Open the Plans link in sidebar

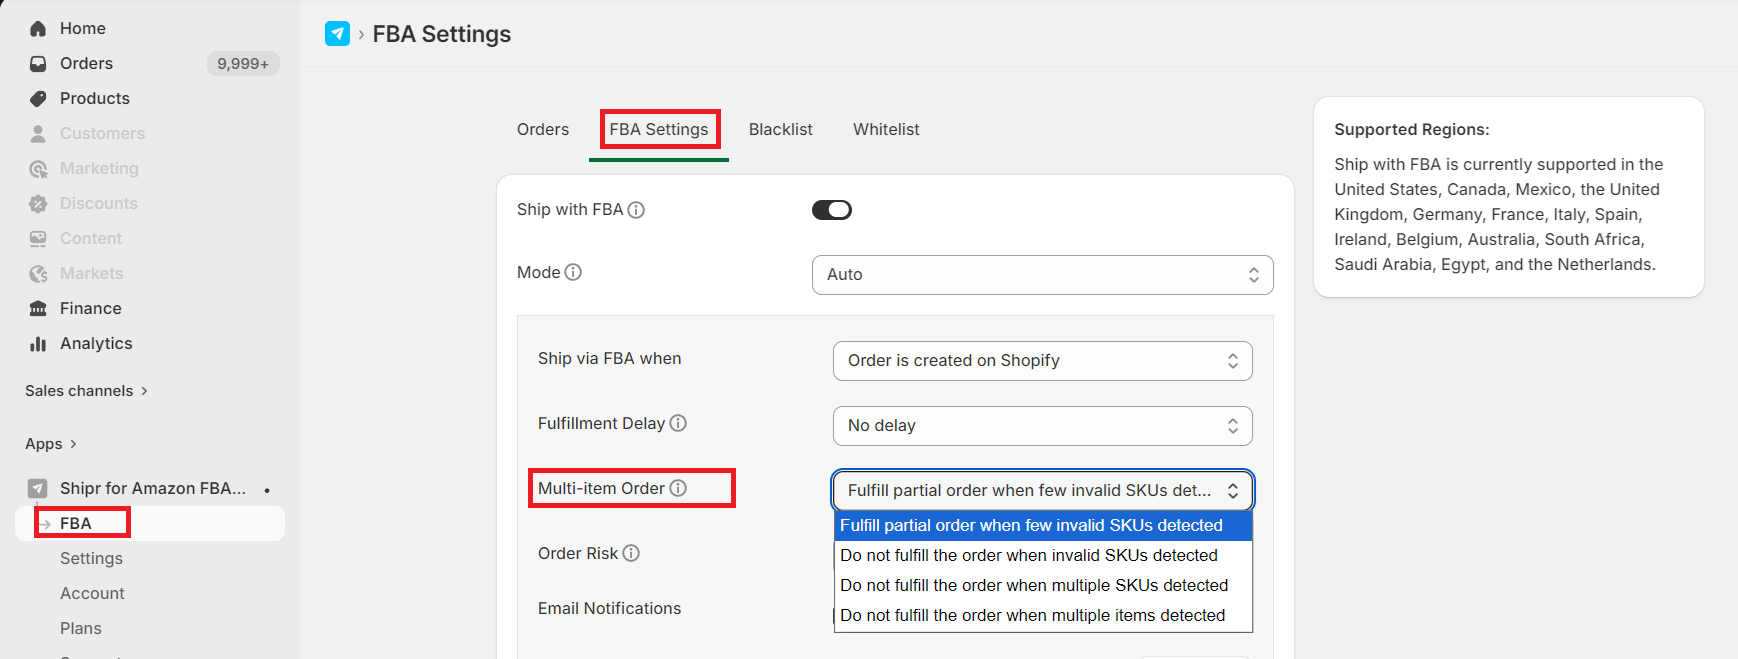[81, 629]
